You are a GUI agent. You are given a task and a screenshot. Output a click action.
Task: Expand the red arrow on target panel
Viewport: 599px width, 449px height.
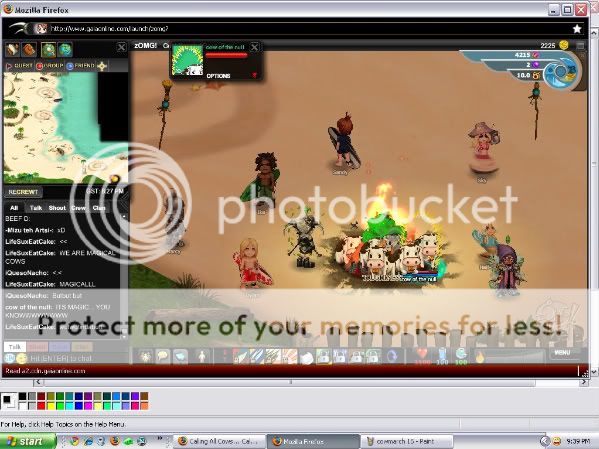click(254, 76)
